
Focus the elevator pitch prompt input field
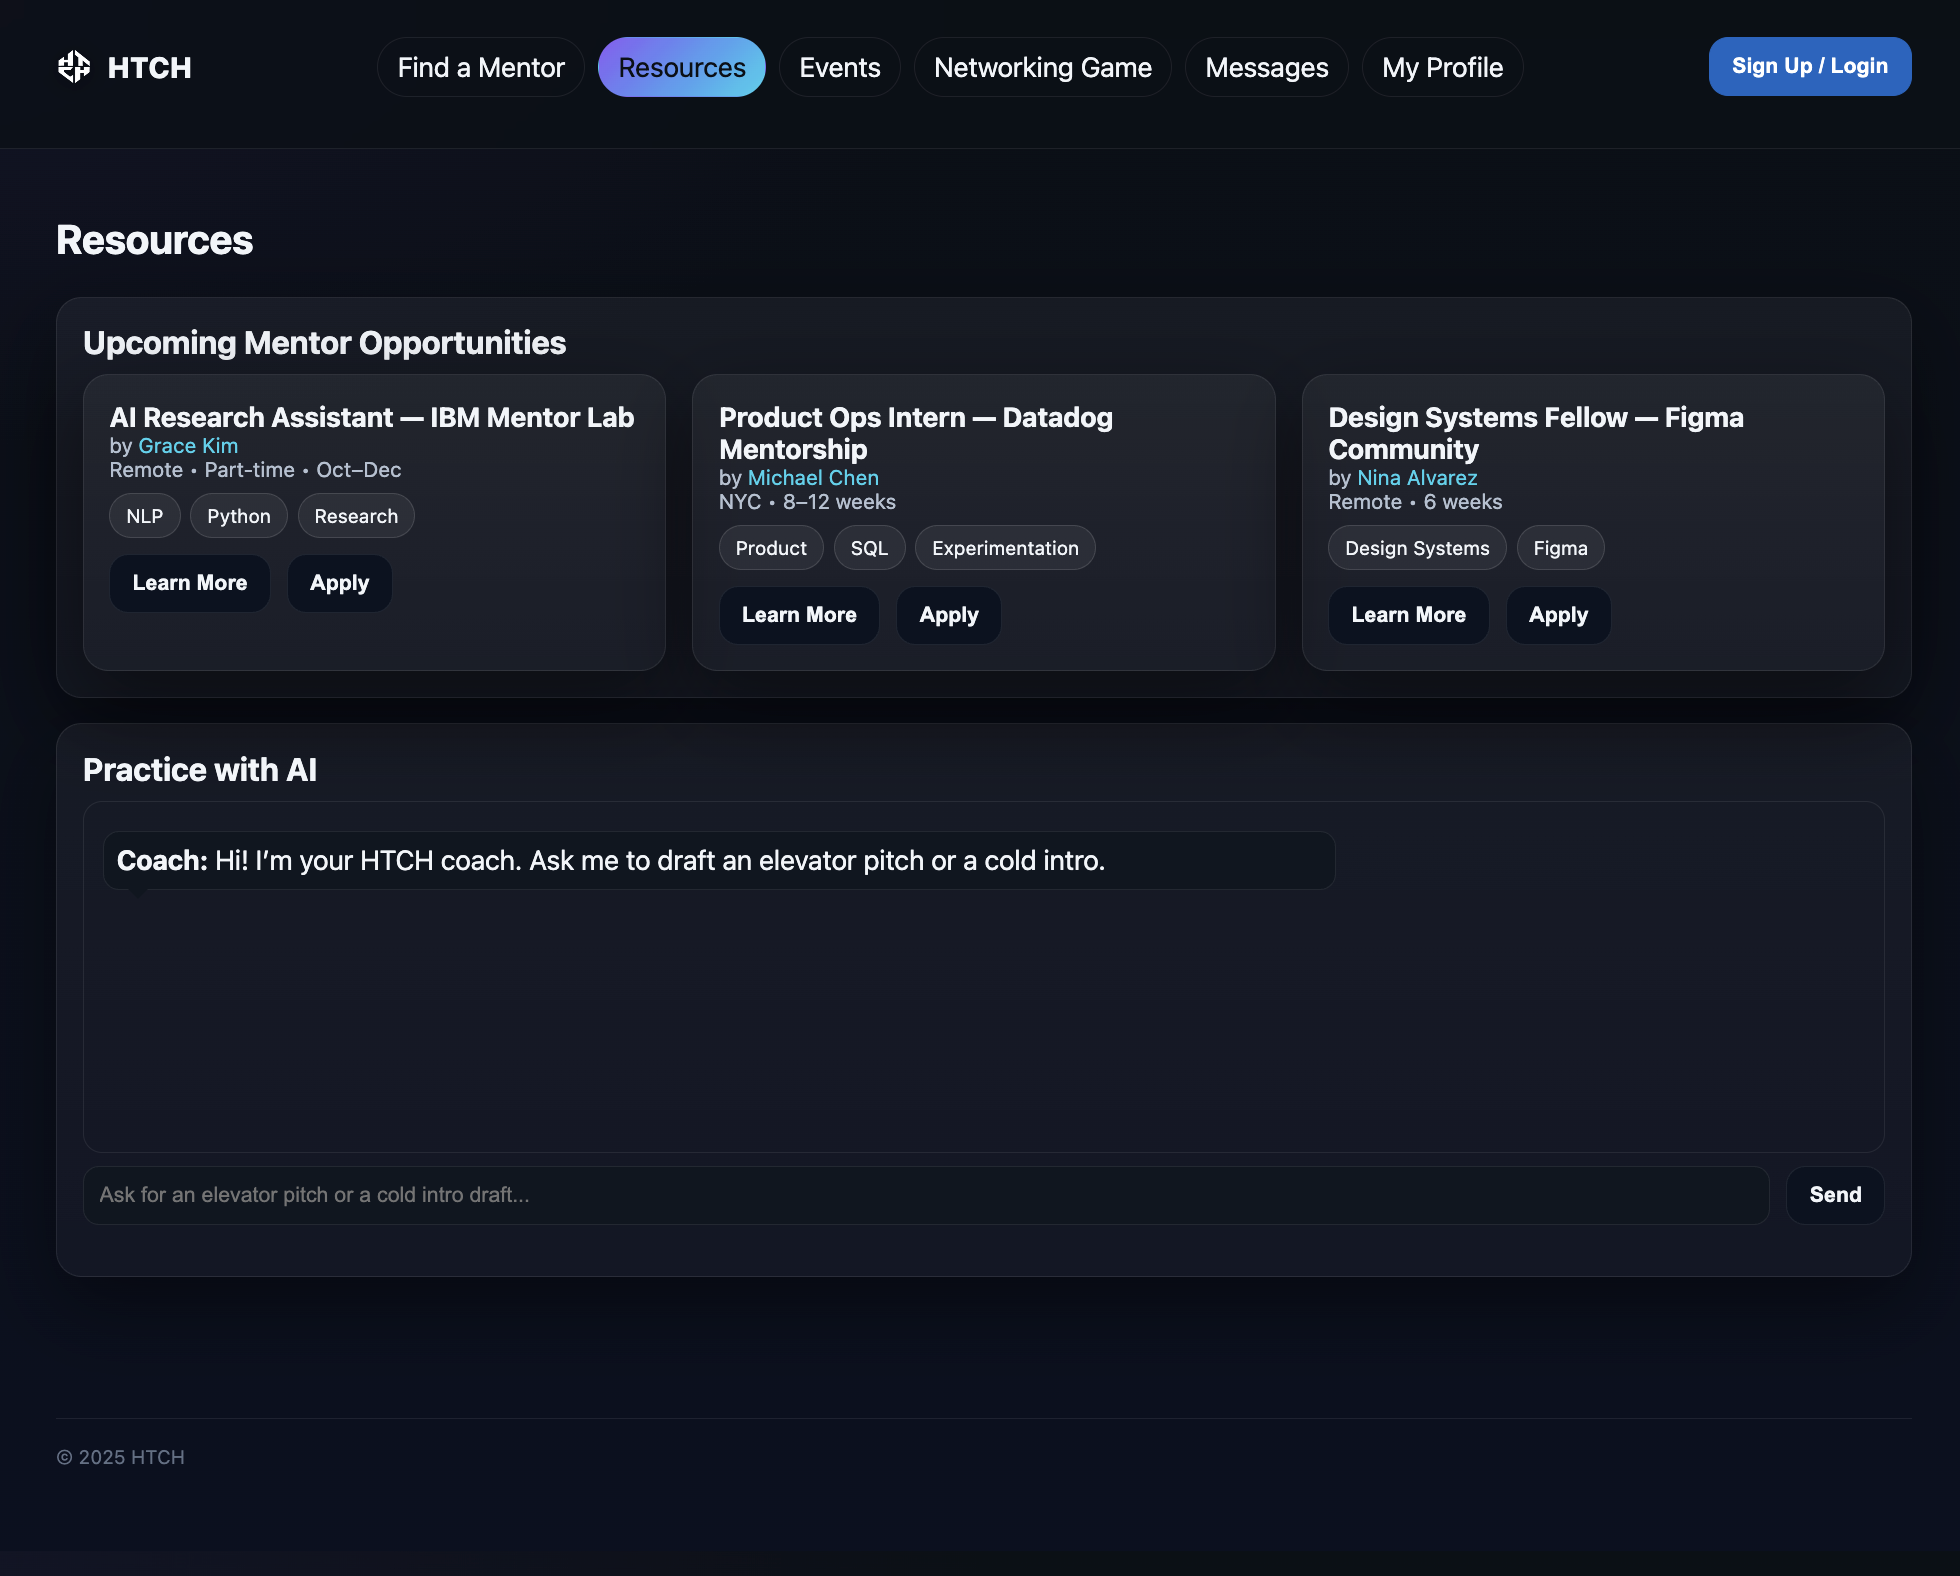925,1195
